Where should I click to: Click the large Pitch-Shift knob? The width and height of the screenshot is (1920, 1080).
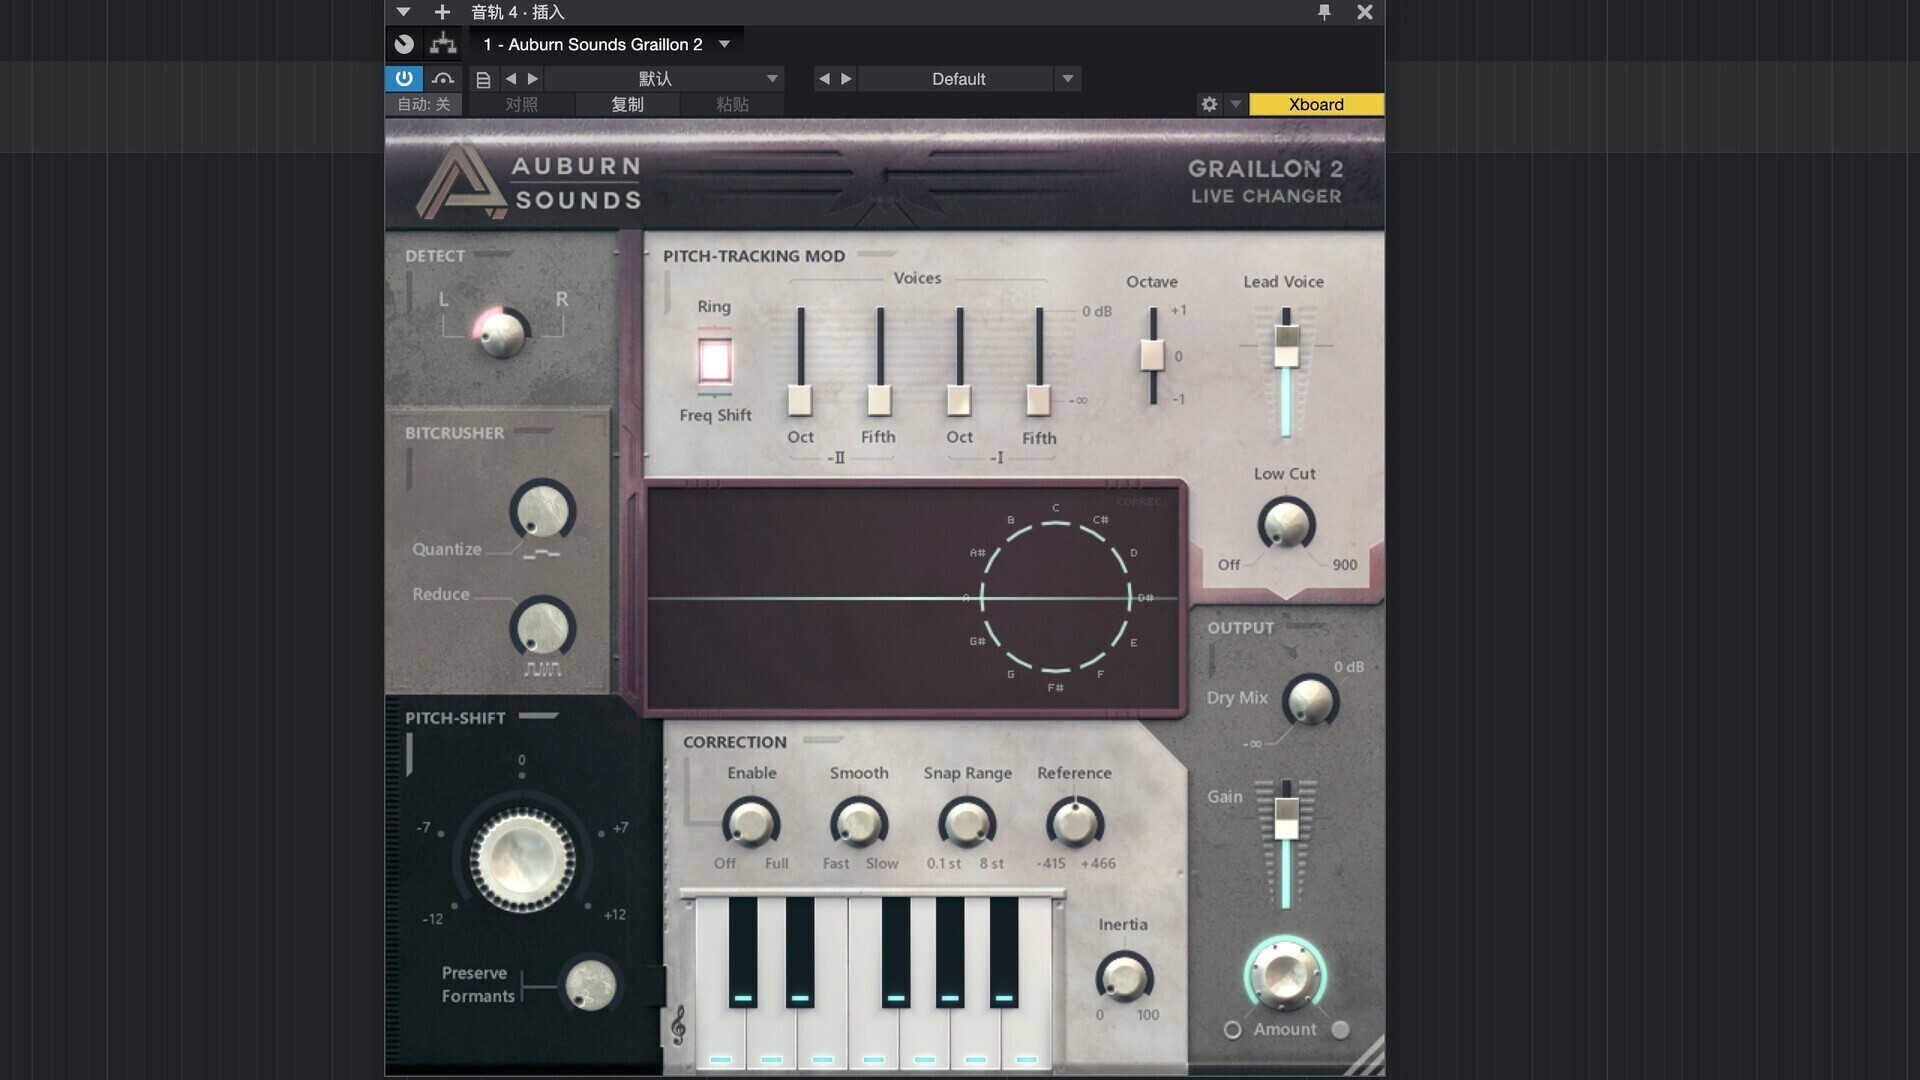[x=521, y=860]
